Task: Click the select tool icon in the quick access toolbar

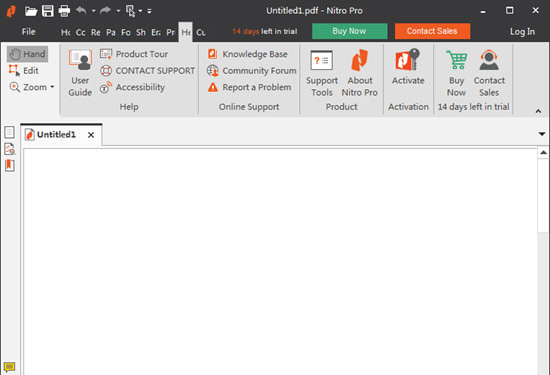Action: 130,11
